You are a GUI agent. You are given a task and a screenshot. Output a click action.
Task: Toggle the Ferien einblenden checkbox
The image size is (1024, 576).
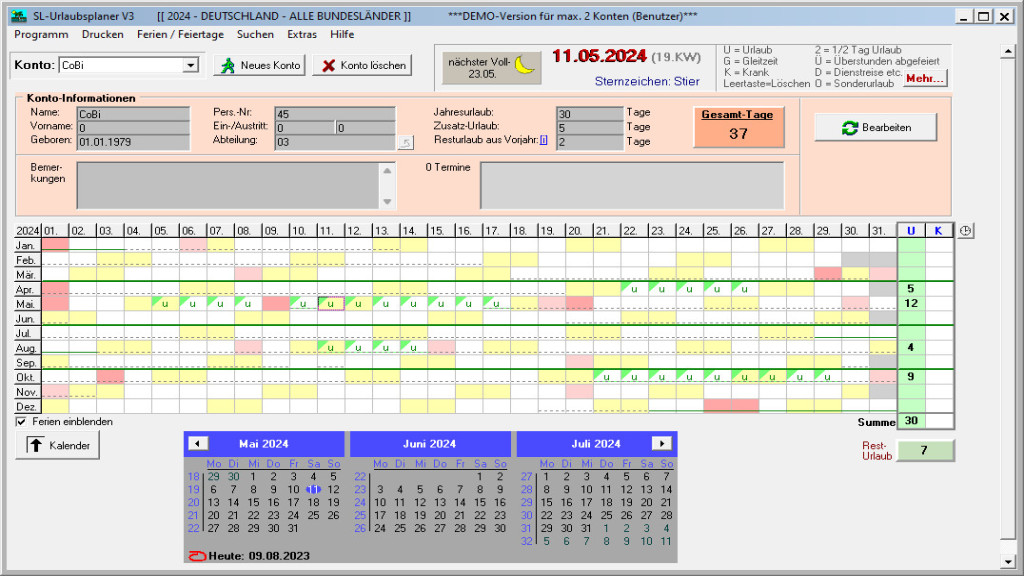tap(22, 422)
